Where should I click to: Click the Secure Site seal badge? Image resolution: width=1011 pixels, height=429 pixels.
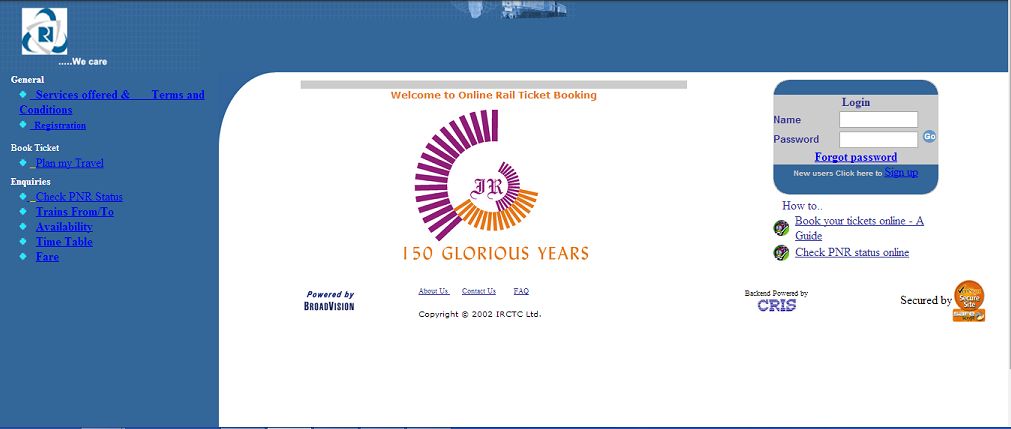[968, 301]
